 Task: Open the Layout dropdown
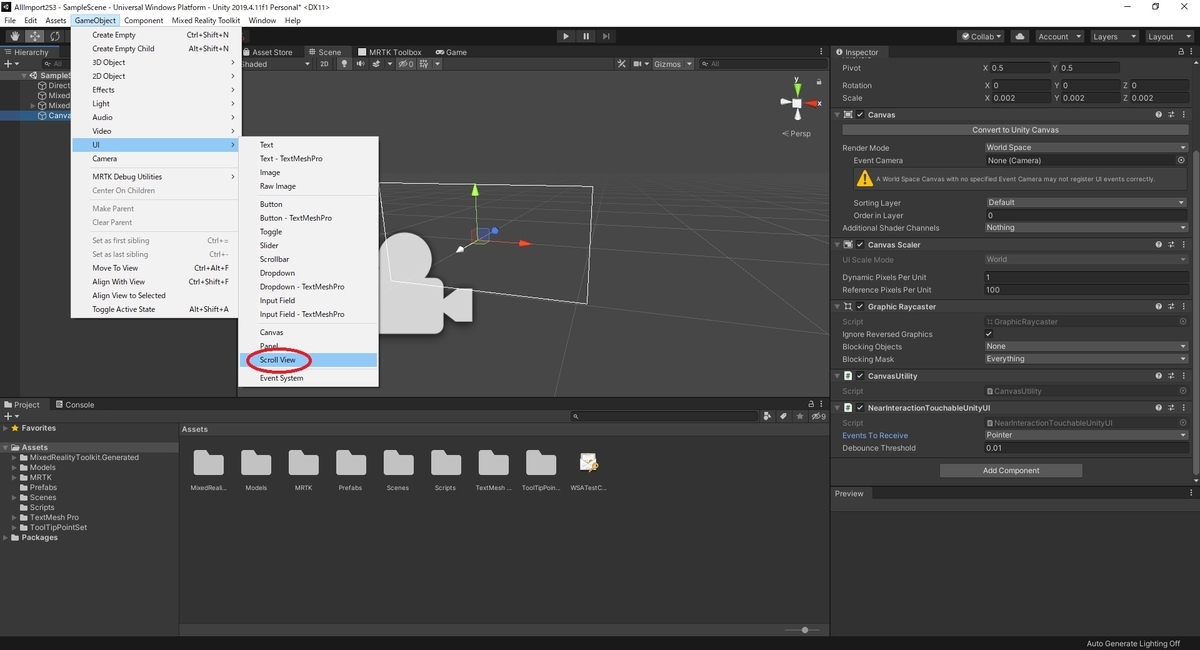point(1168,36)
